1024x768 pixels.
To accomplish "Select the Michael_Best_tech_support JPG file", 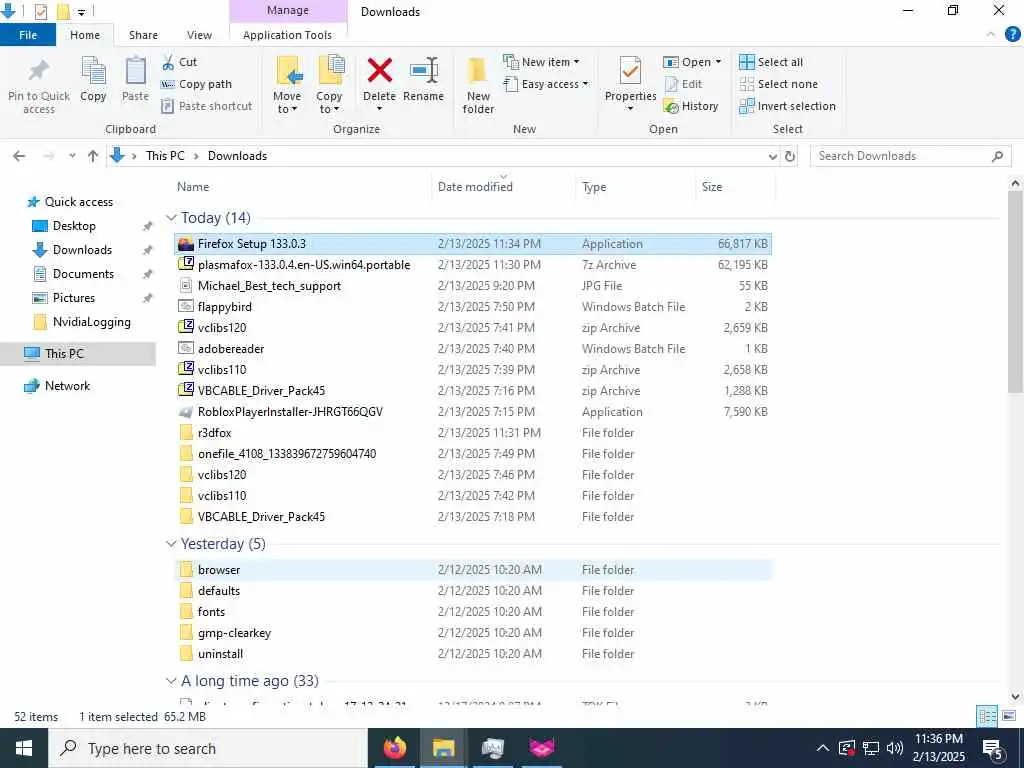I will point(473,286).
